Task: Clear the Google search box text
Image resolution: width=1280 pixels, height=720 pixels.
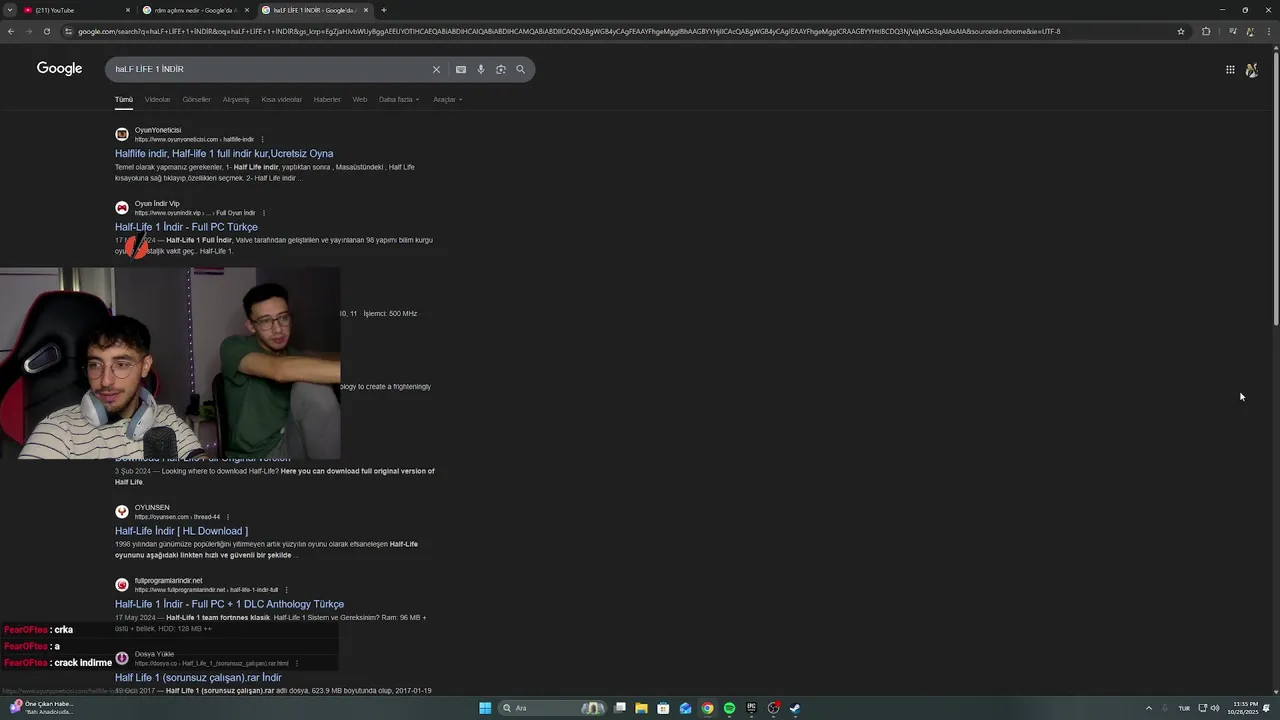Action: (x=436, y=69)
